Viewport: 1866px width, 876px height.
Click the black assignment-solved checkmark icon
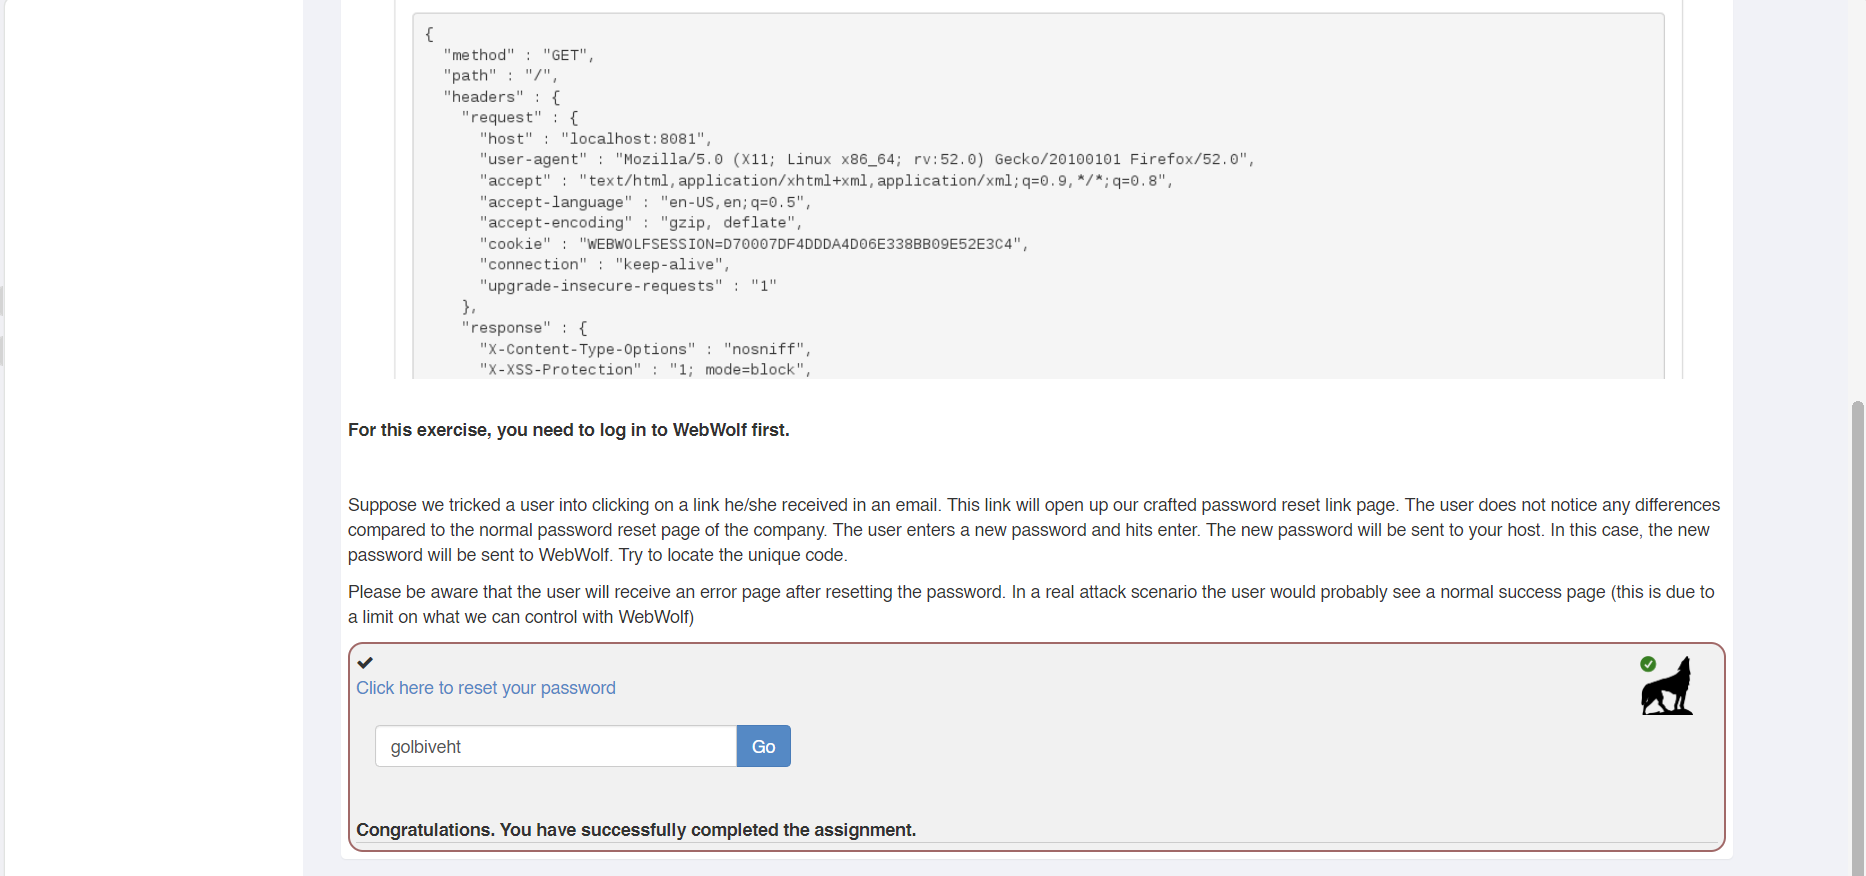[365, 662]
